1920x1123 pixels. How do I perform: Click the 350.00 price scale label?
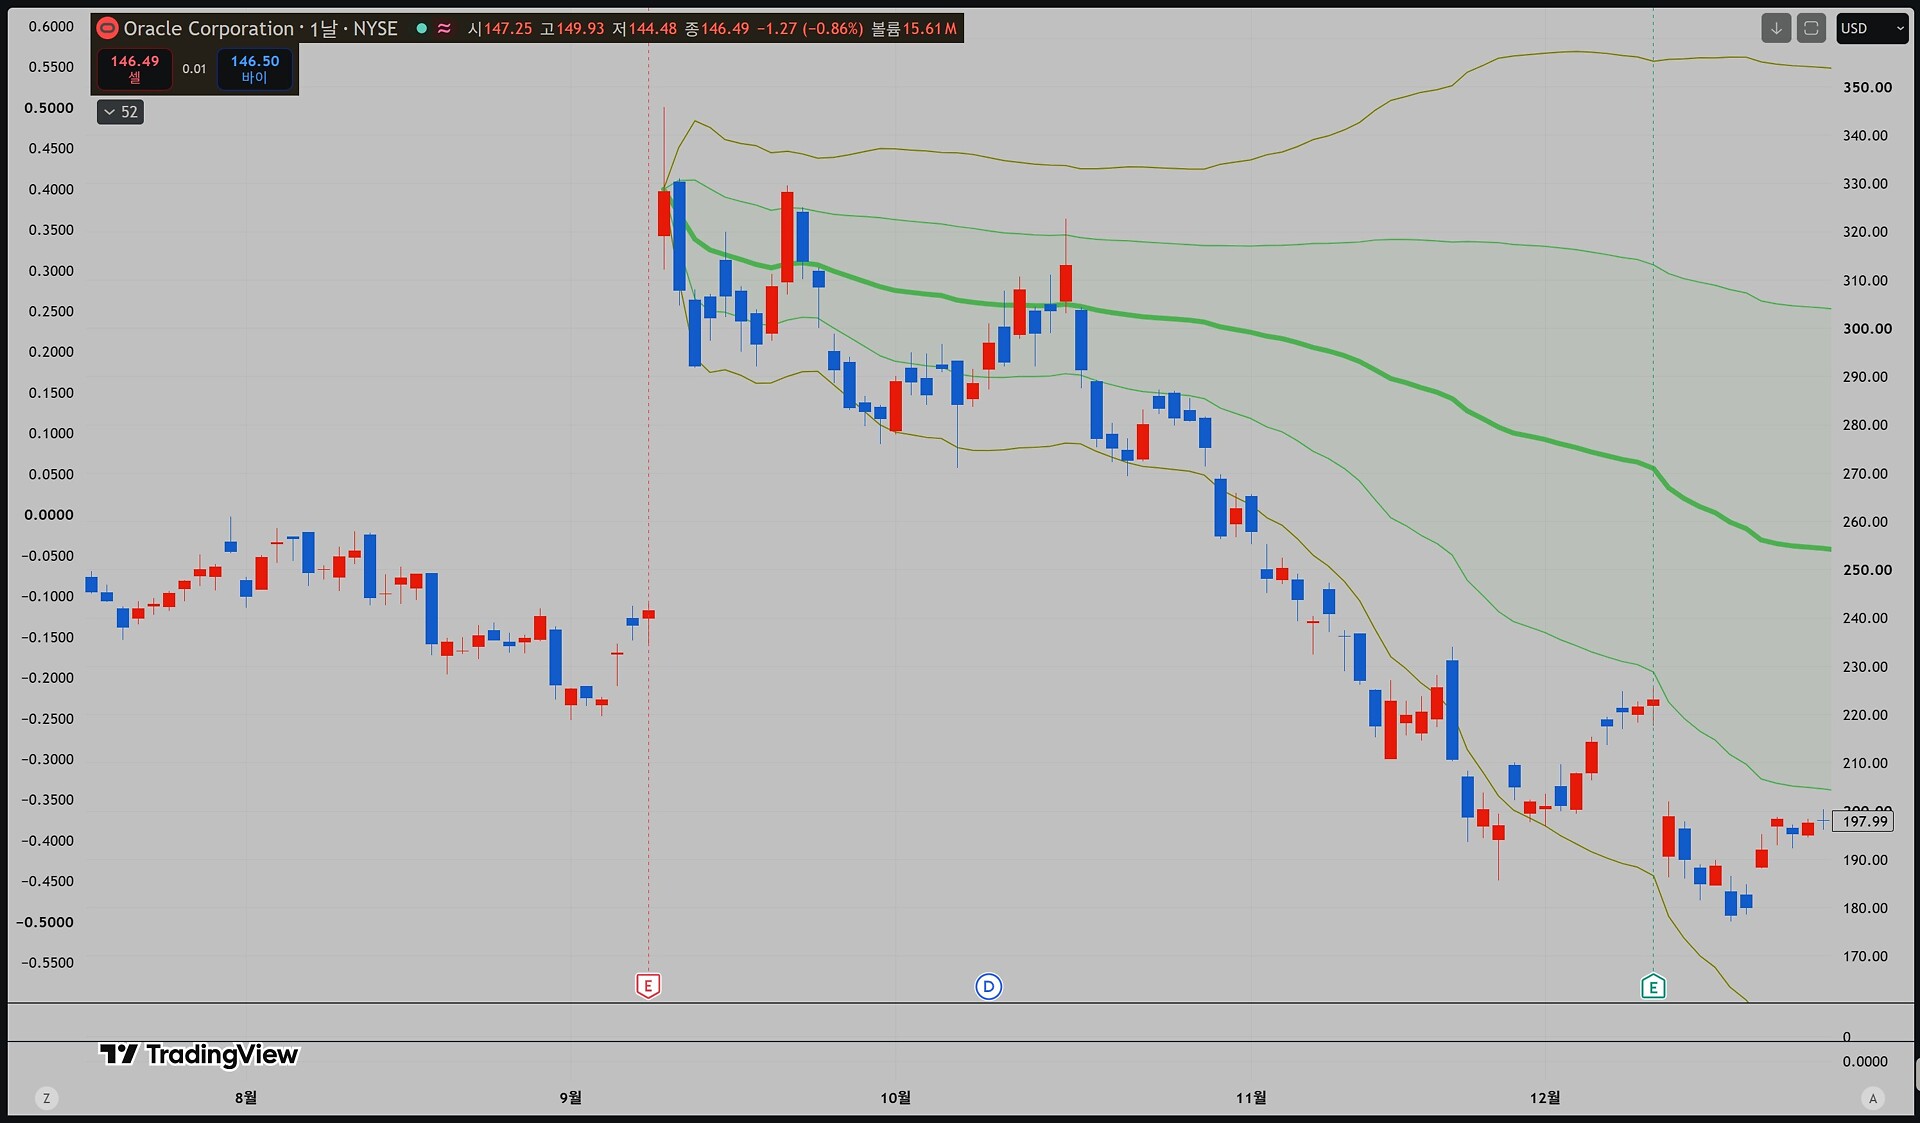[1867, 87]
